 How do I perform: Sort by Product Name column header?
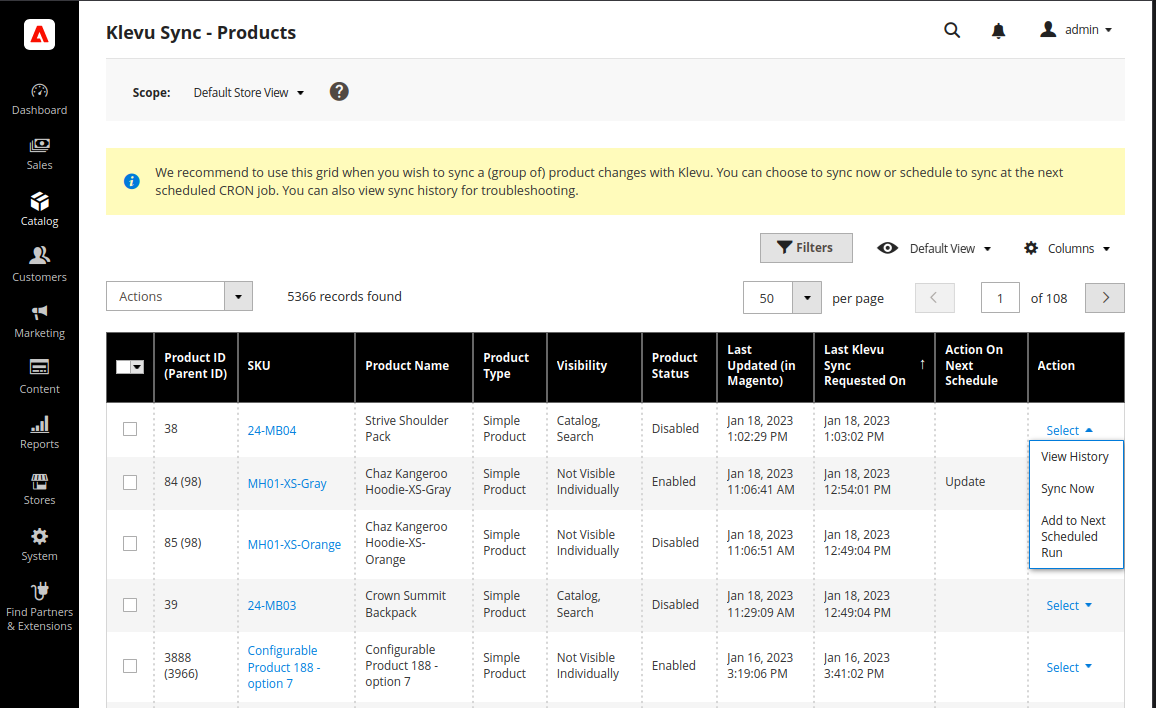coord(414,366)
